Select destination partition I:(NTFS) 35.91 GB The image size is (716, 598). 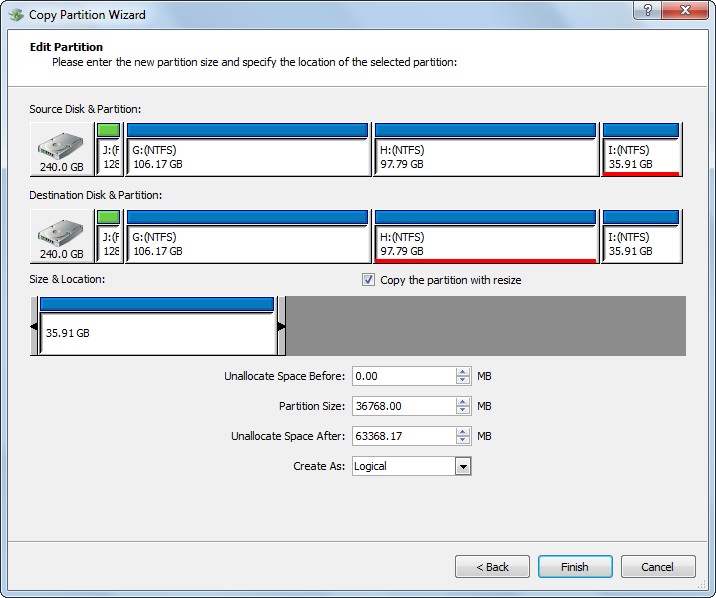pyautogui.click(x=641, y=236)
